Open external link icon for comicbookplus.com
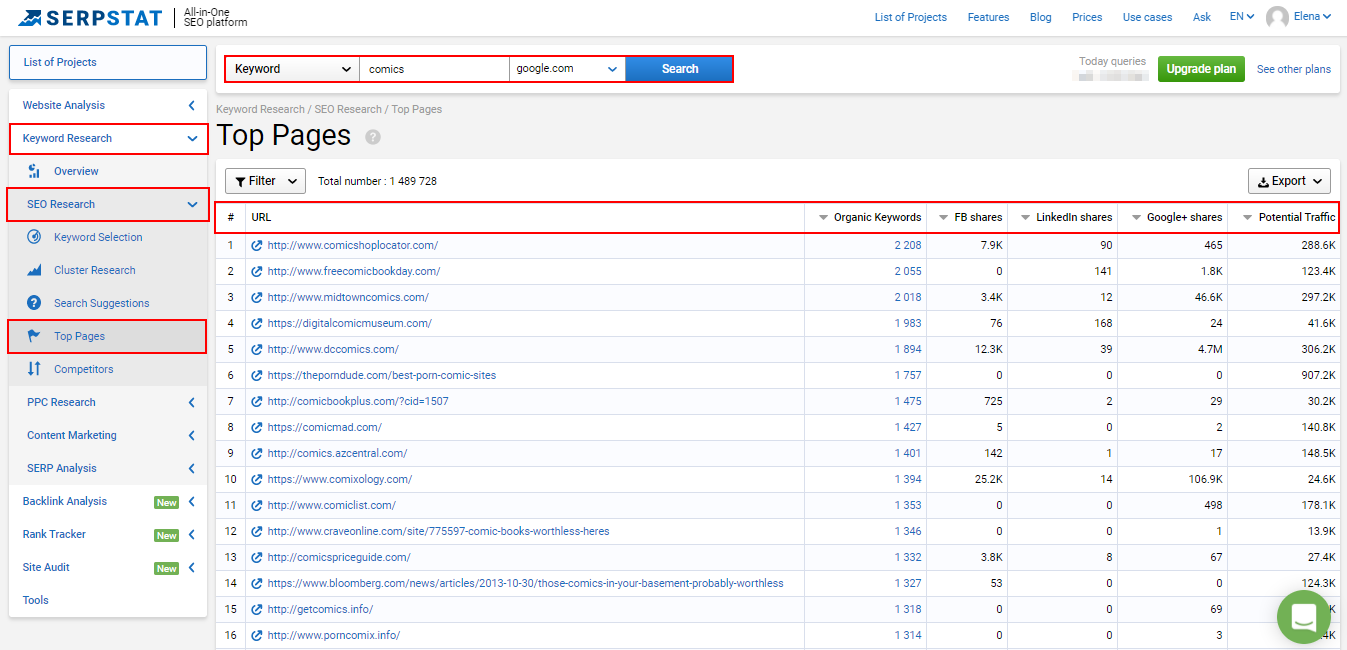 (257, 401)
